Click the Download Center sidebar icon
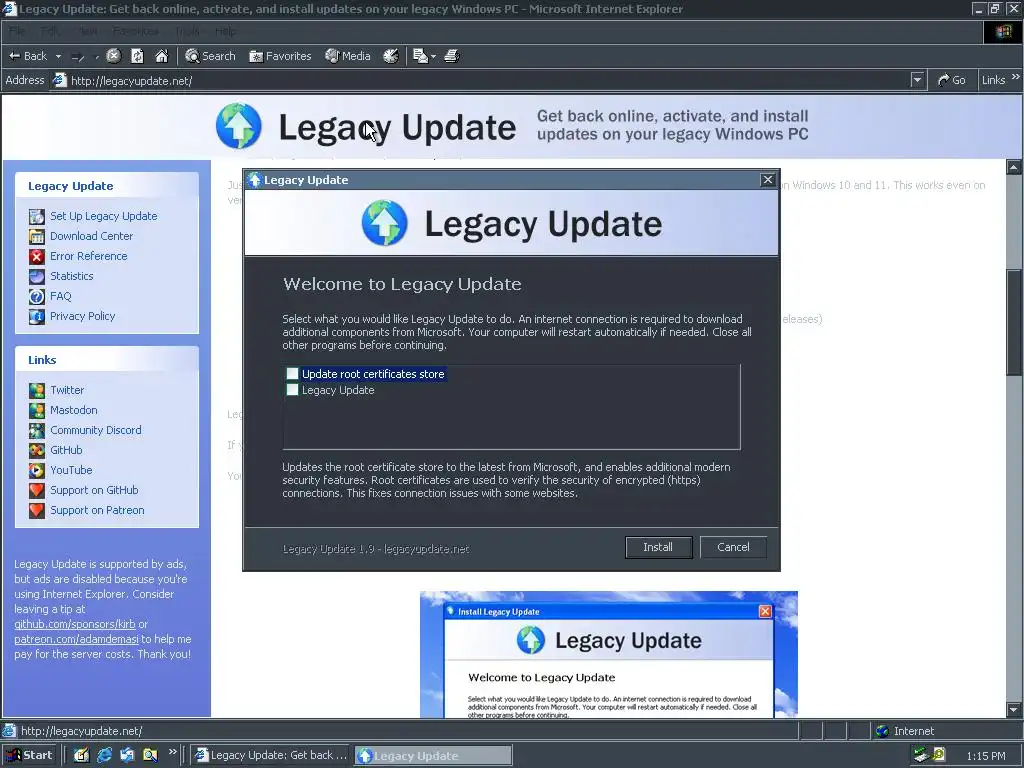Viewport: 1024px width, 768px height. 37,236
